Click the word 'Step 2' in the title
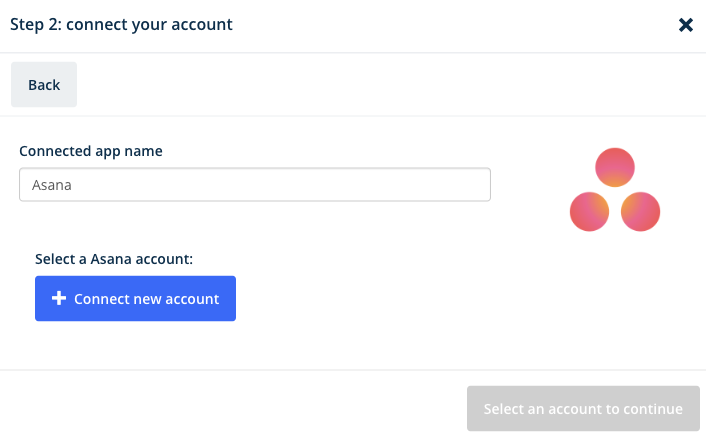Screen dimensions: 706x441 (x=36, y=24)
